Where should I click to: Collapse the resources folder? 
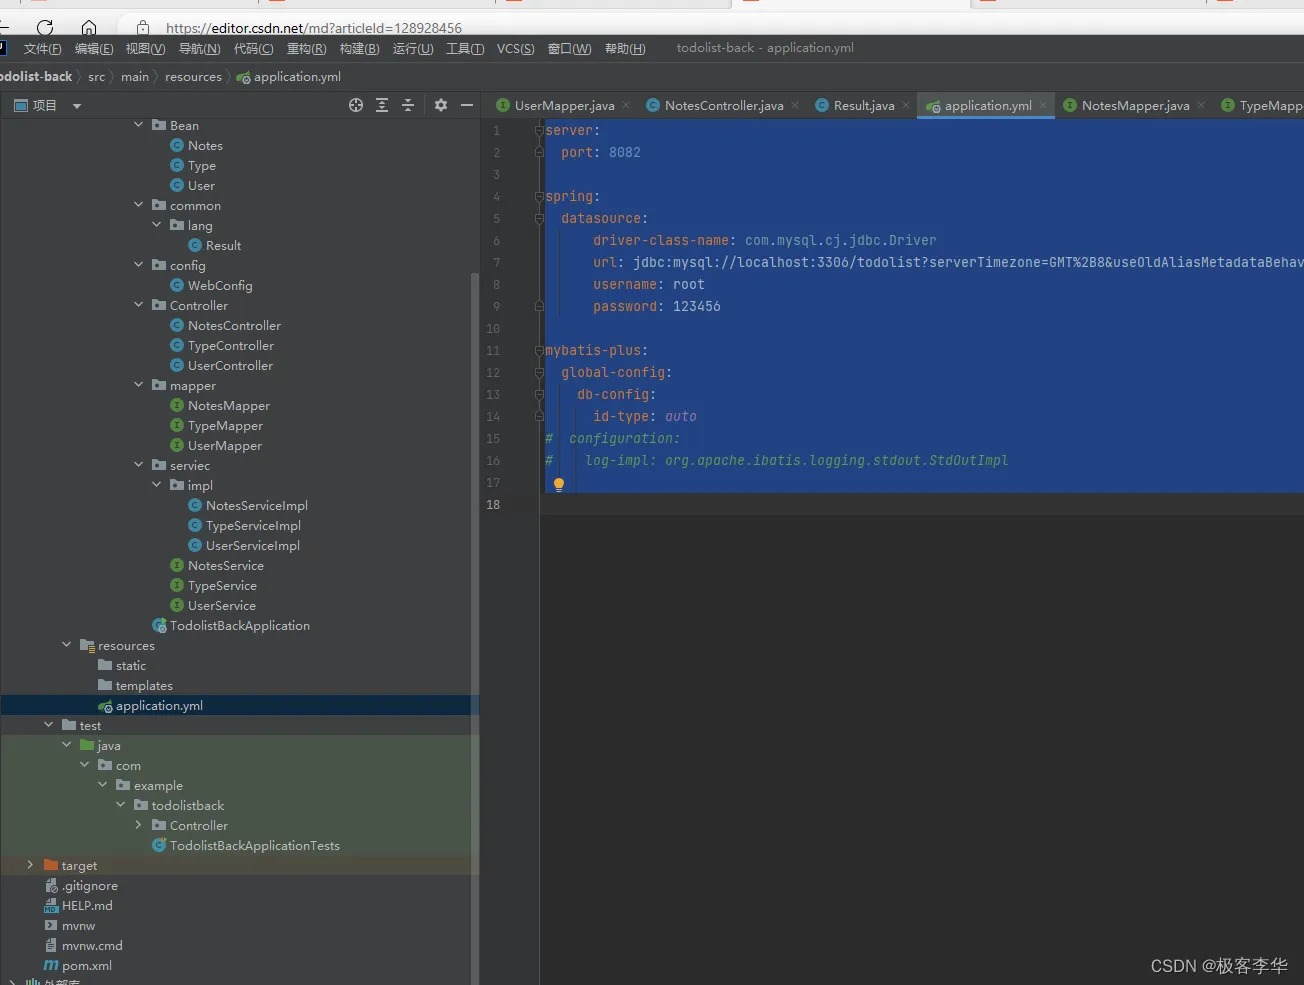(67, 645)
